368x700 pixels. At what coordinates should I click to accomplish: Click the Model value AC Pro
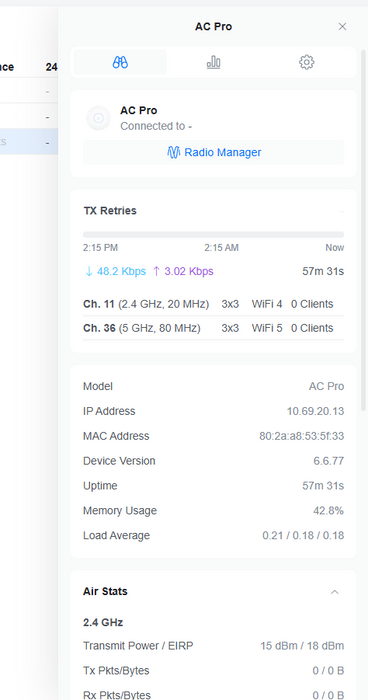tap(326, 386)
